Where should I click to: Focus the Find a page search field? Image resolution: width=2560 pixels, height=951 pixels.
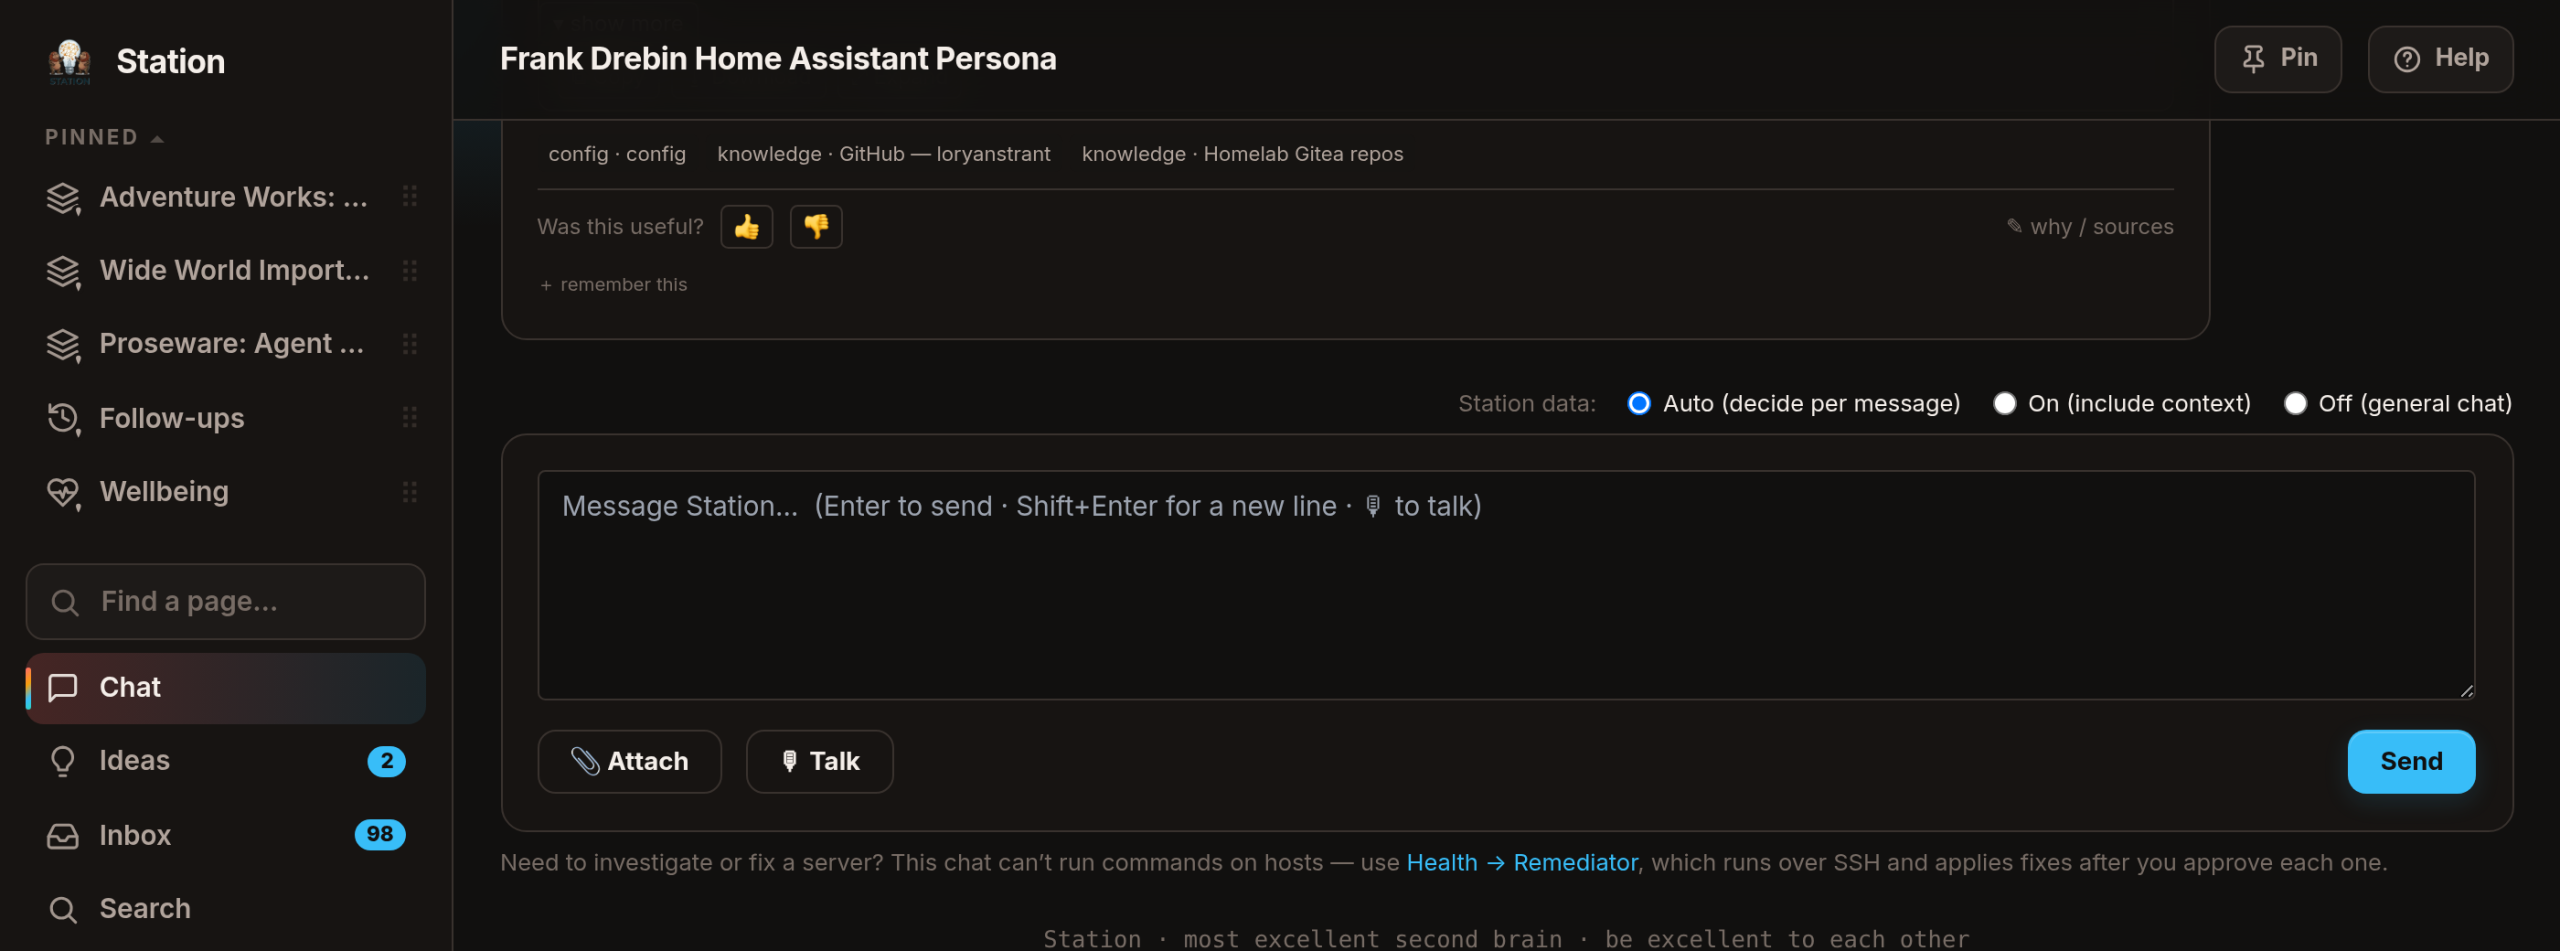tap(226, 602)
